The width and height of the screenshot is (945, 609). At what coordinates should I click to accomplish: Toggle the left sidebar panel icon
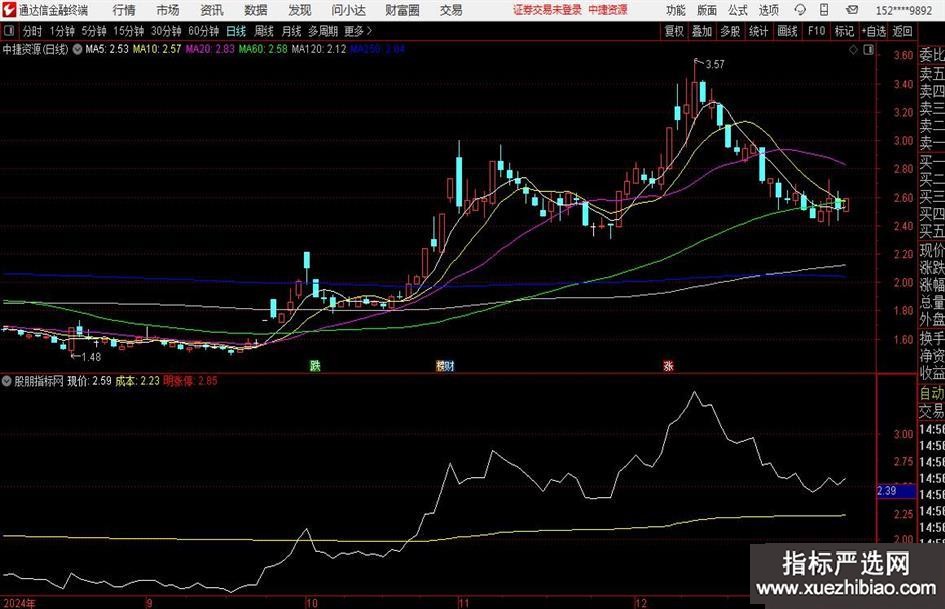pyautogui.click(x=8, y=31)
